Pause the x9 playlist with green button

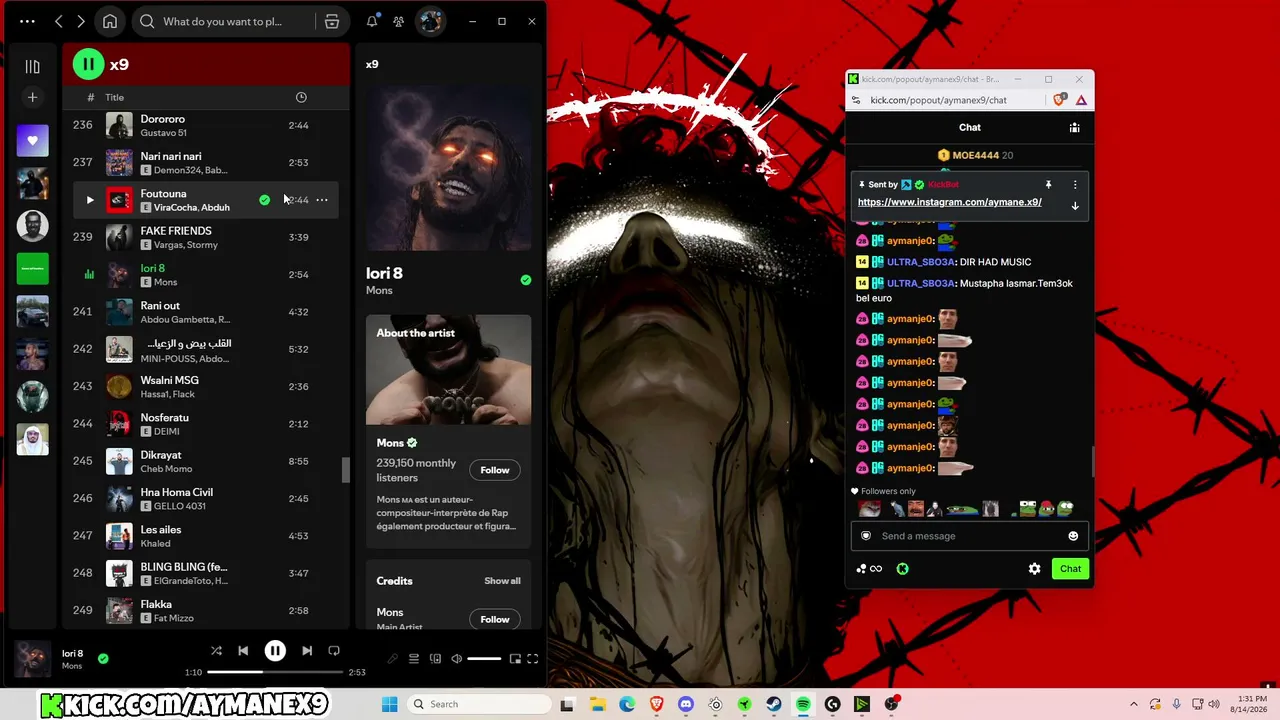tap(88, 64)
